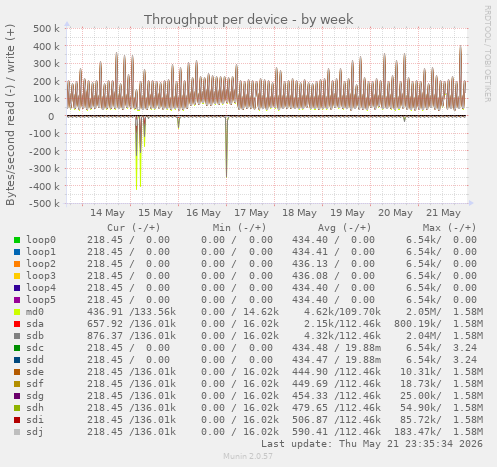Click the 'sdg' device label

tap(35, 396)
